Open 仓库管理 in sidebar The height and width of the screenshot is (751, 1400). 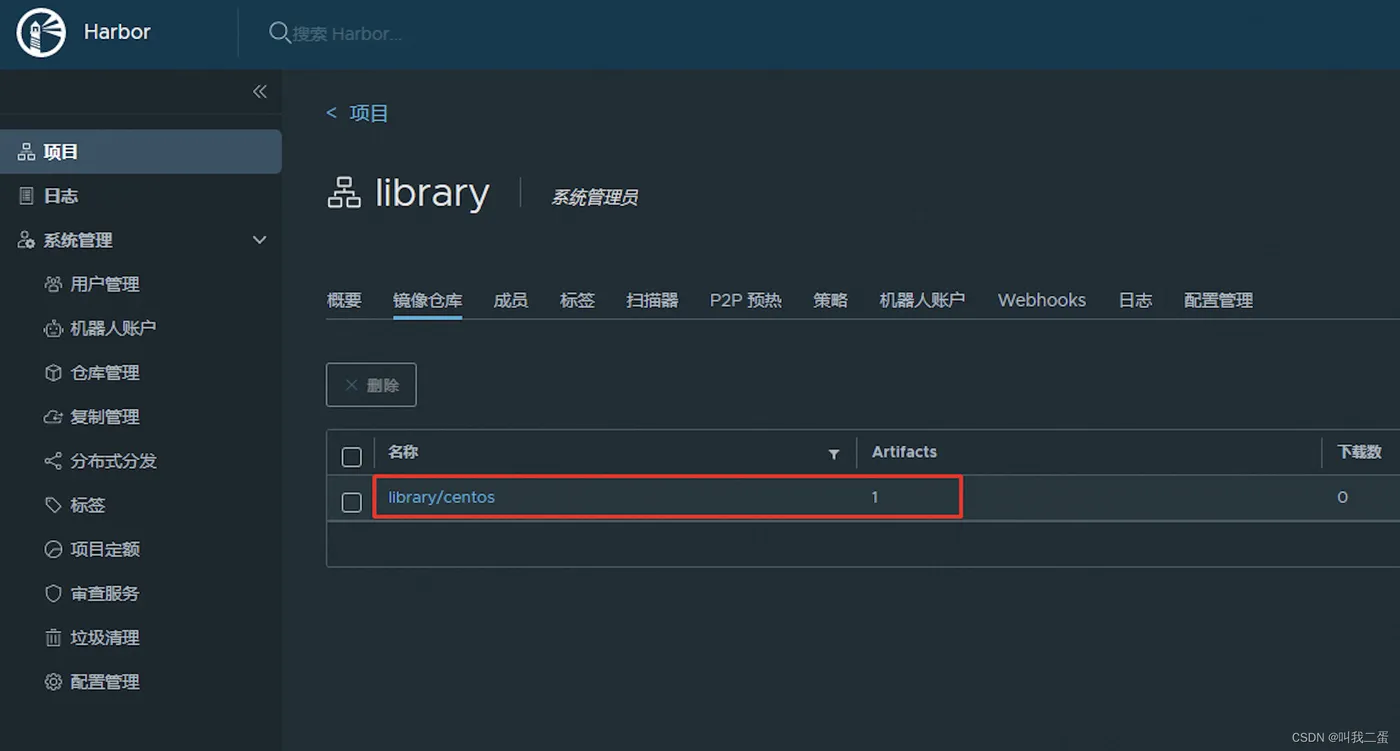click(105, 372)
